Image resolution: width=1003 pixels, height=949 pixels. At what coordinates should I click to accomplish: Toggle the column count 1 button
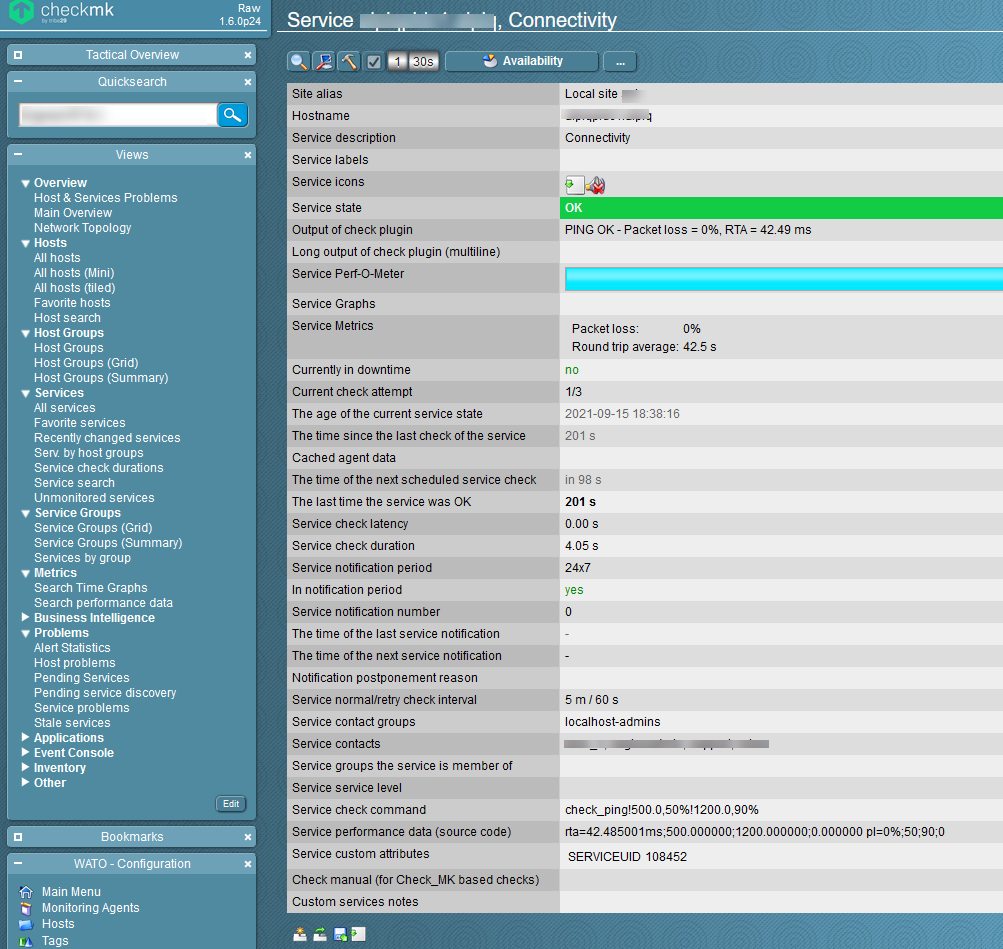point(397,62)
